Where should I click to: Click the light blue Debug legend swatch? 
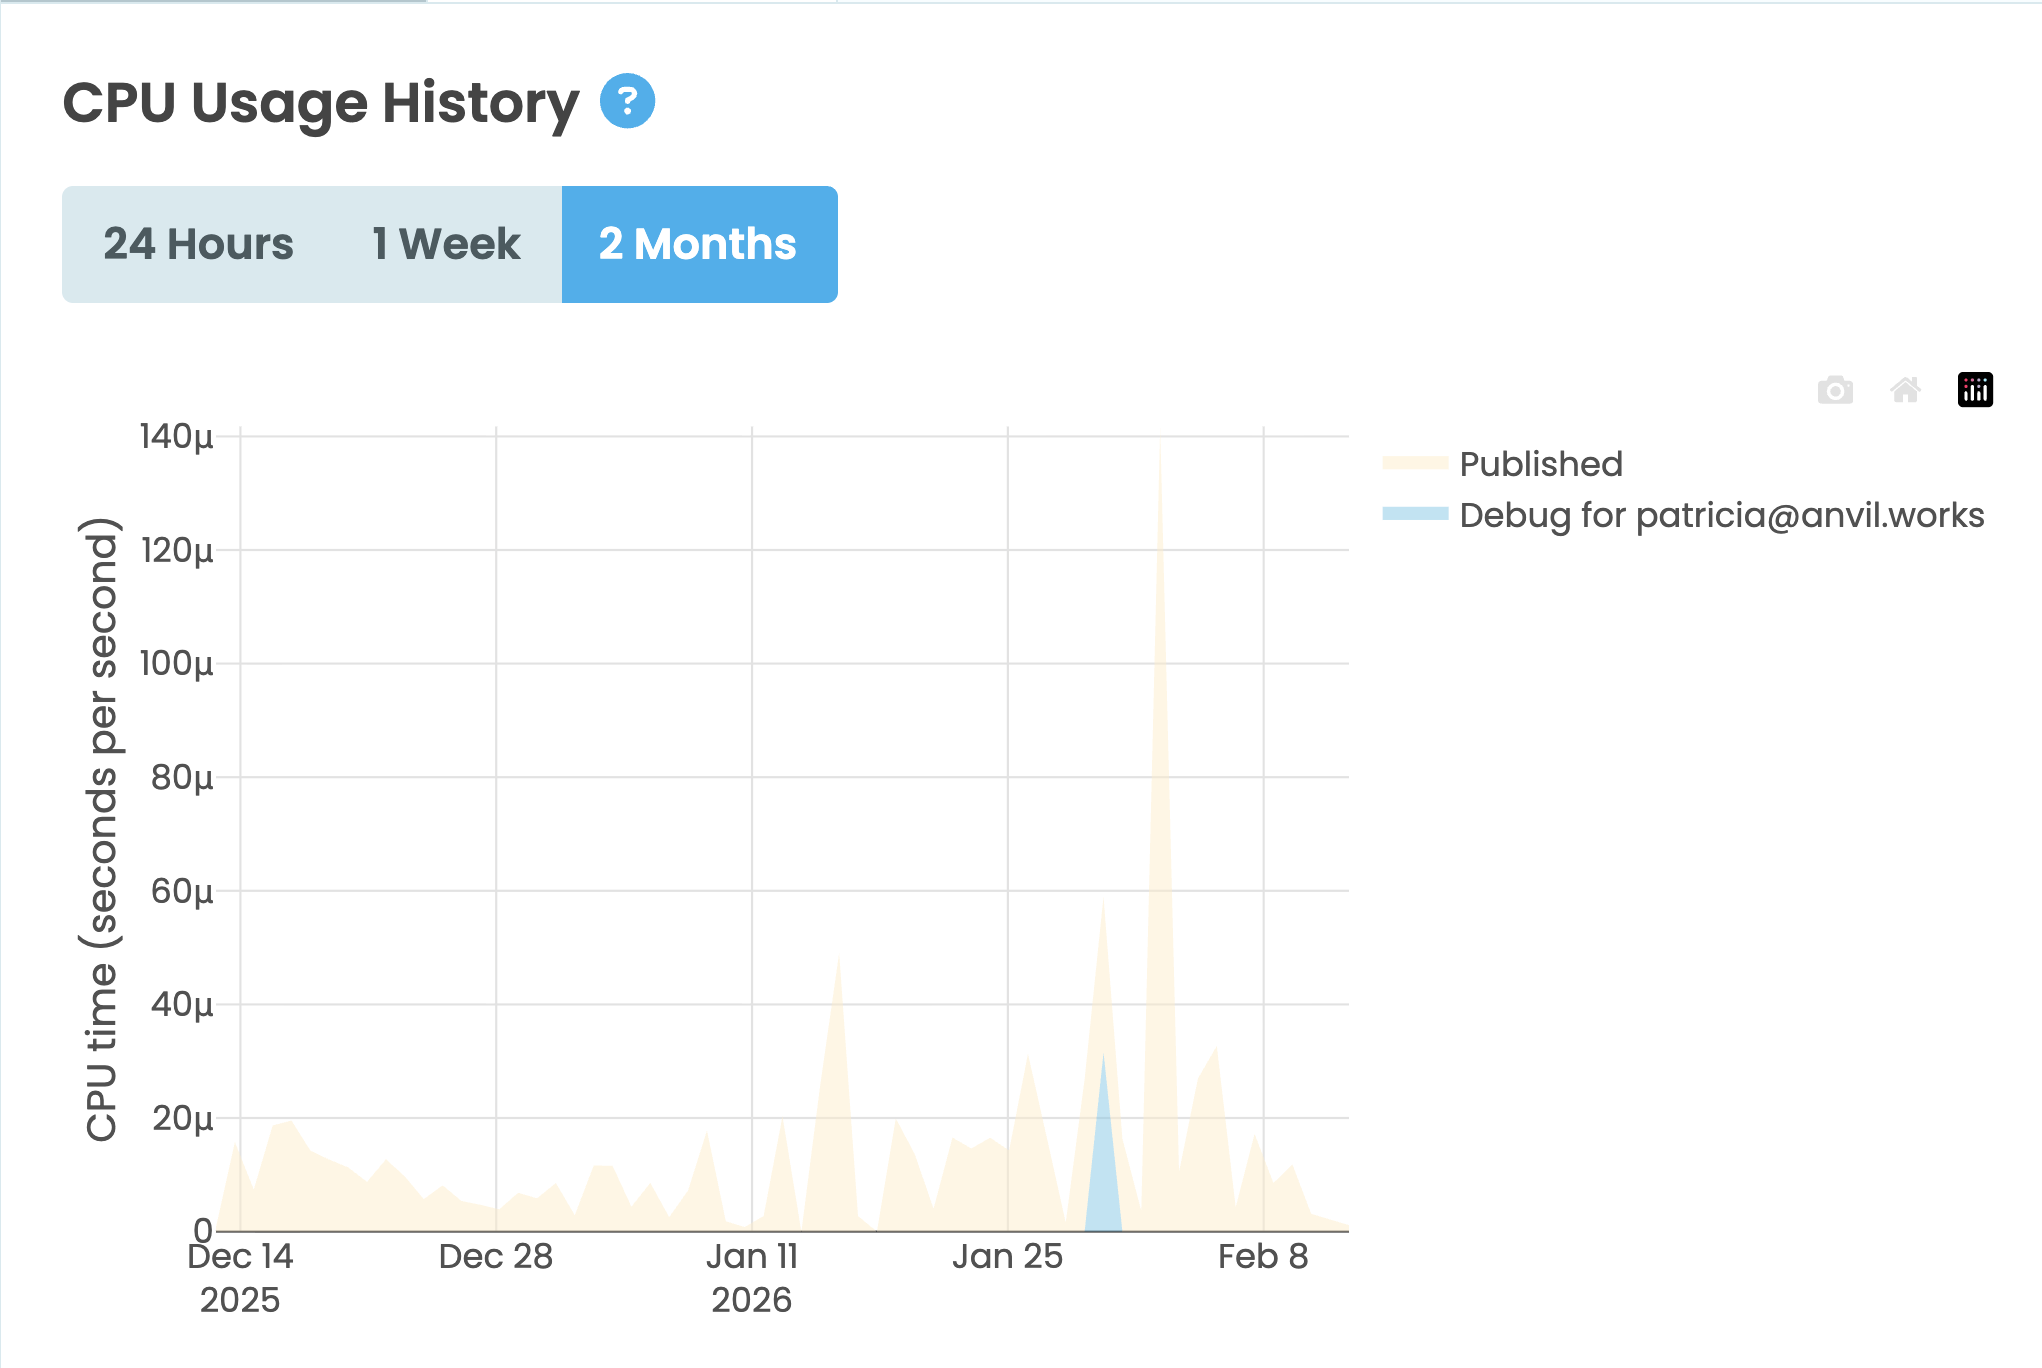[x=1415, y=514]
